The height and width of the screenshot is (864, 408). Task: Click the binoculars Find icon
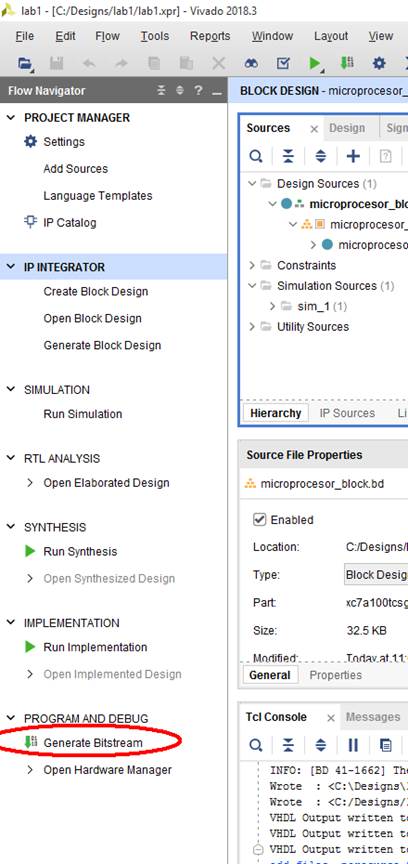pos(251,63)
